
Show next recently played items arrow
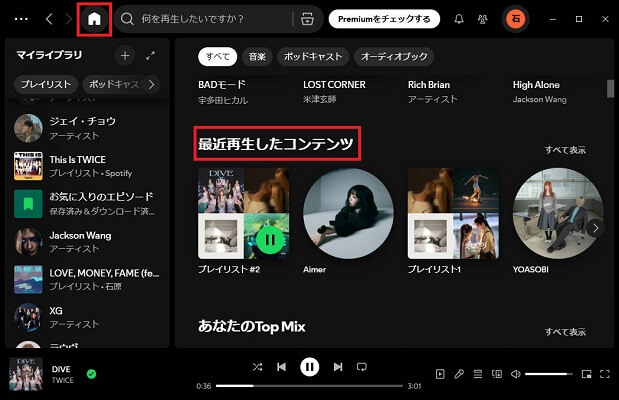click(x=595, y=228)
